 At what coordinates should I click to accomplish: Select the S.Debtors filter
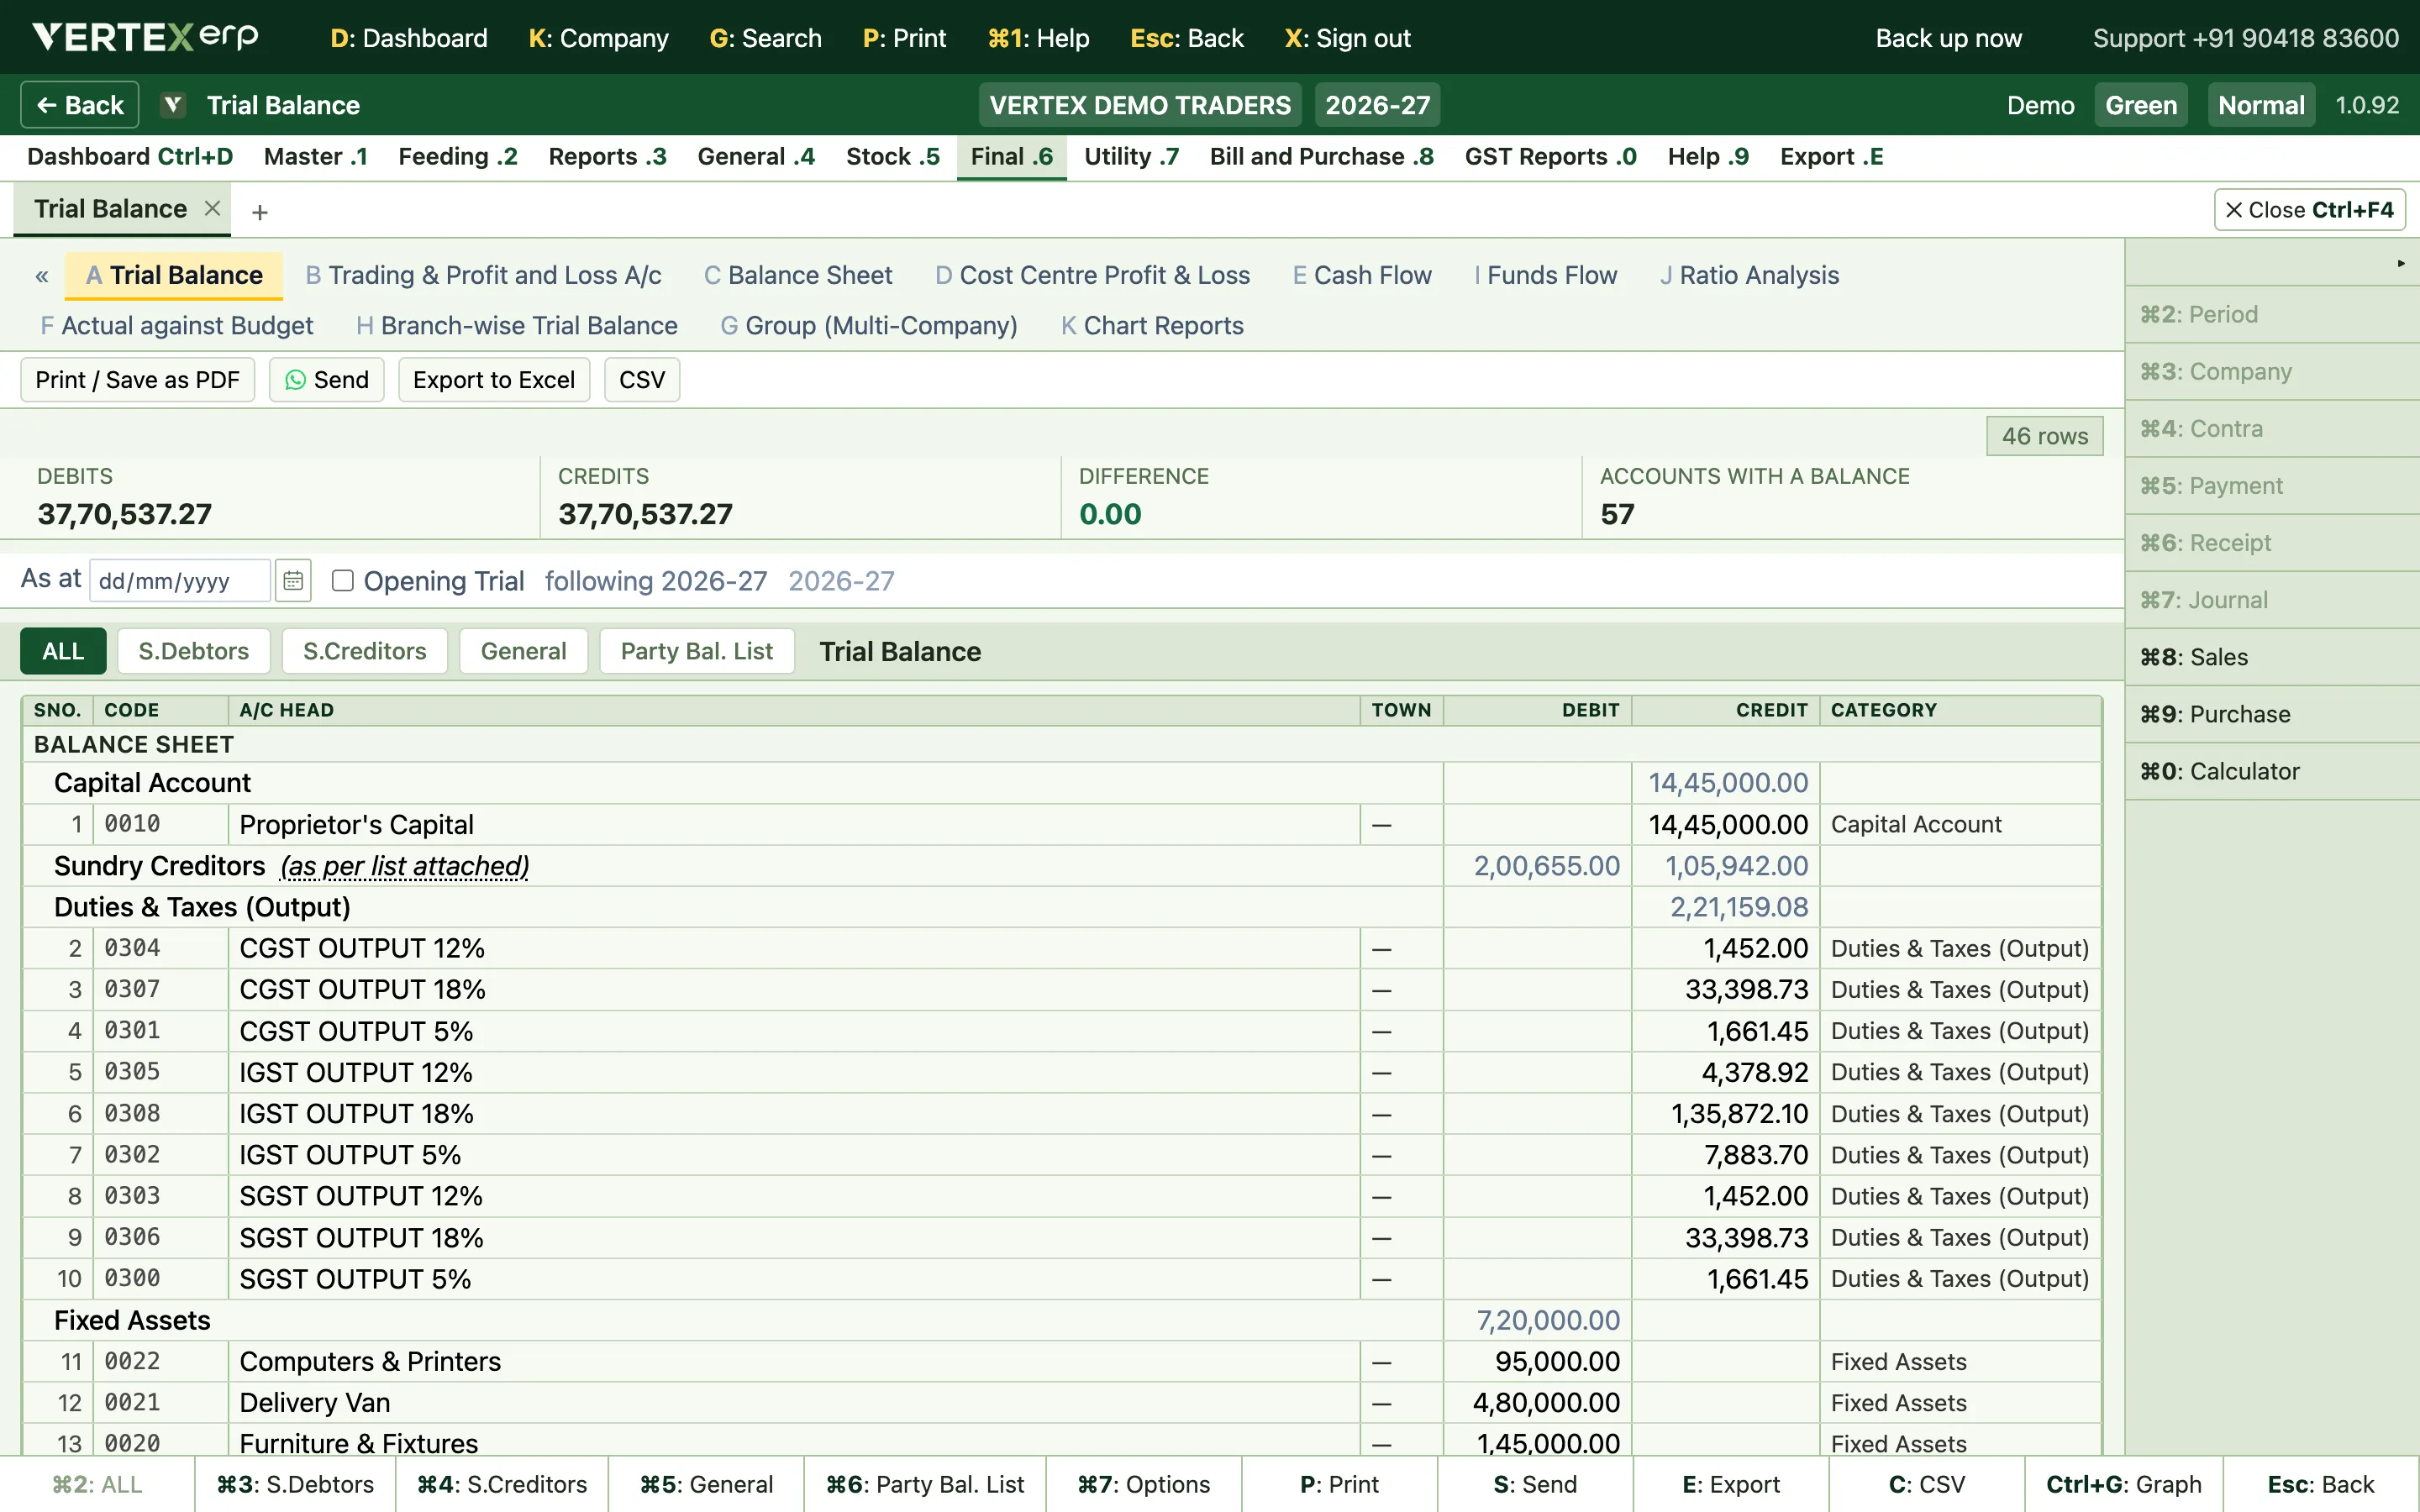(x=194, y=651)
